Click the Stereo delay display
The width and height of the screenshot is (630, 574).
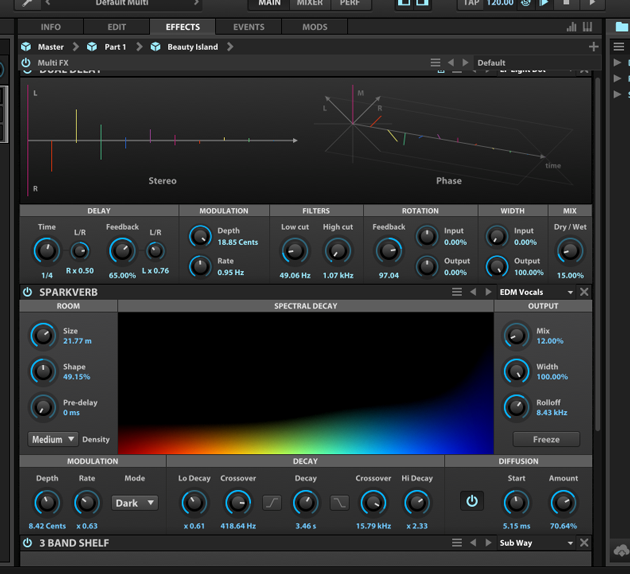162,141
